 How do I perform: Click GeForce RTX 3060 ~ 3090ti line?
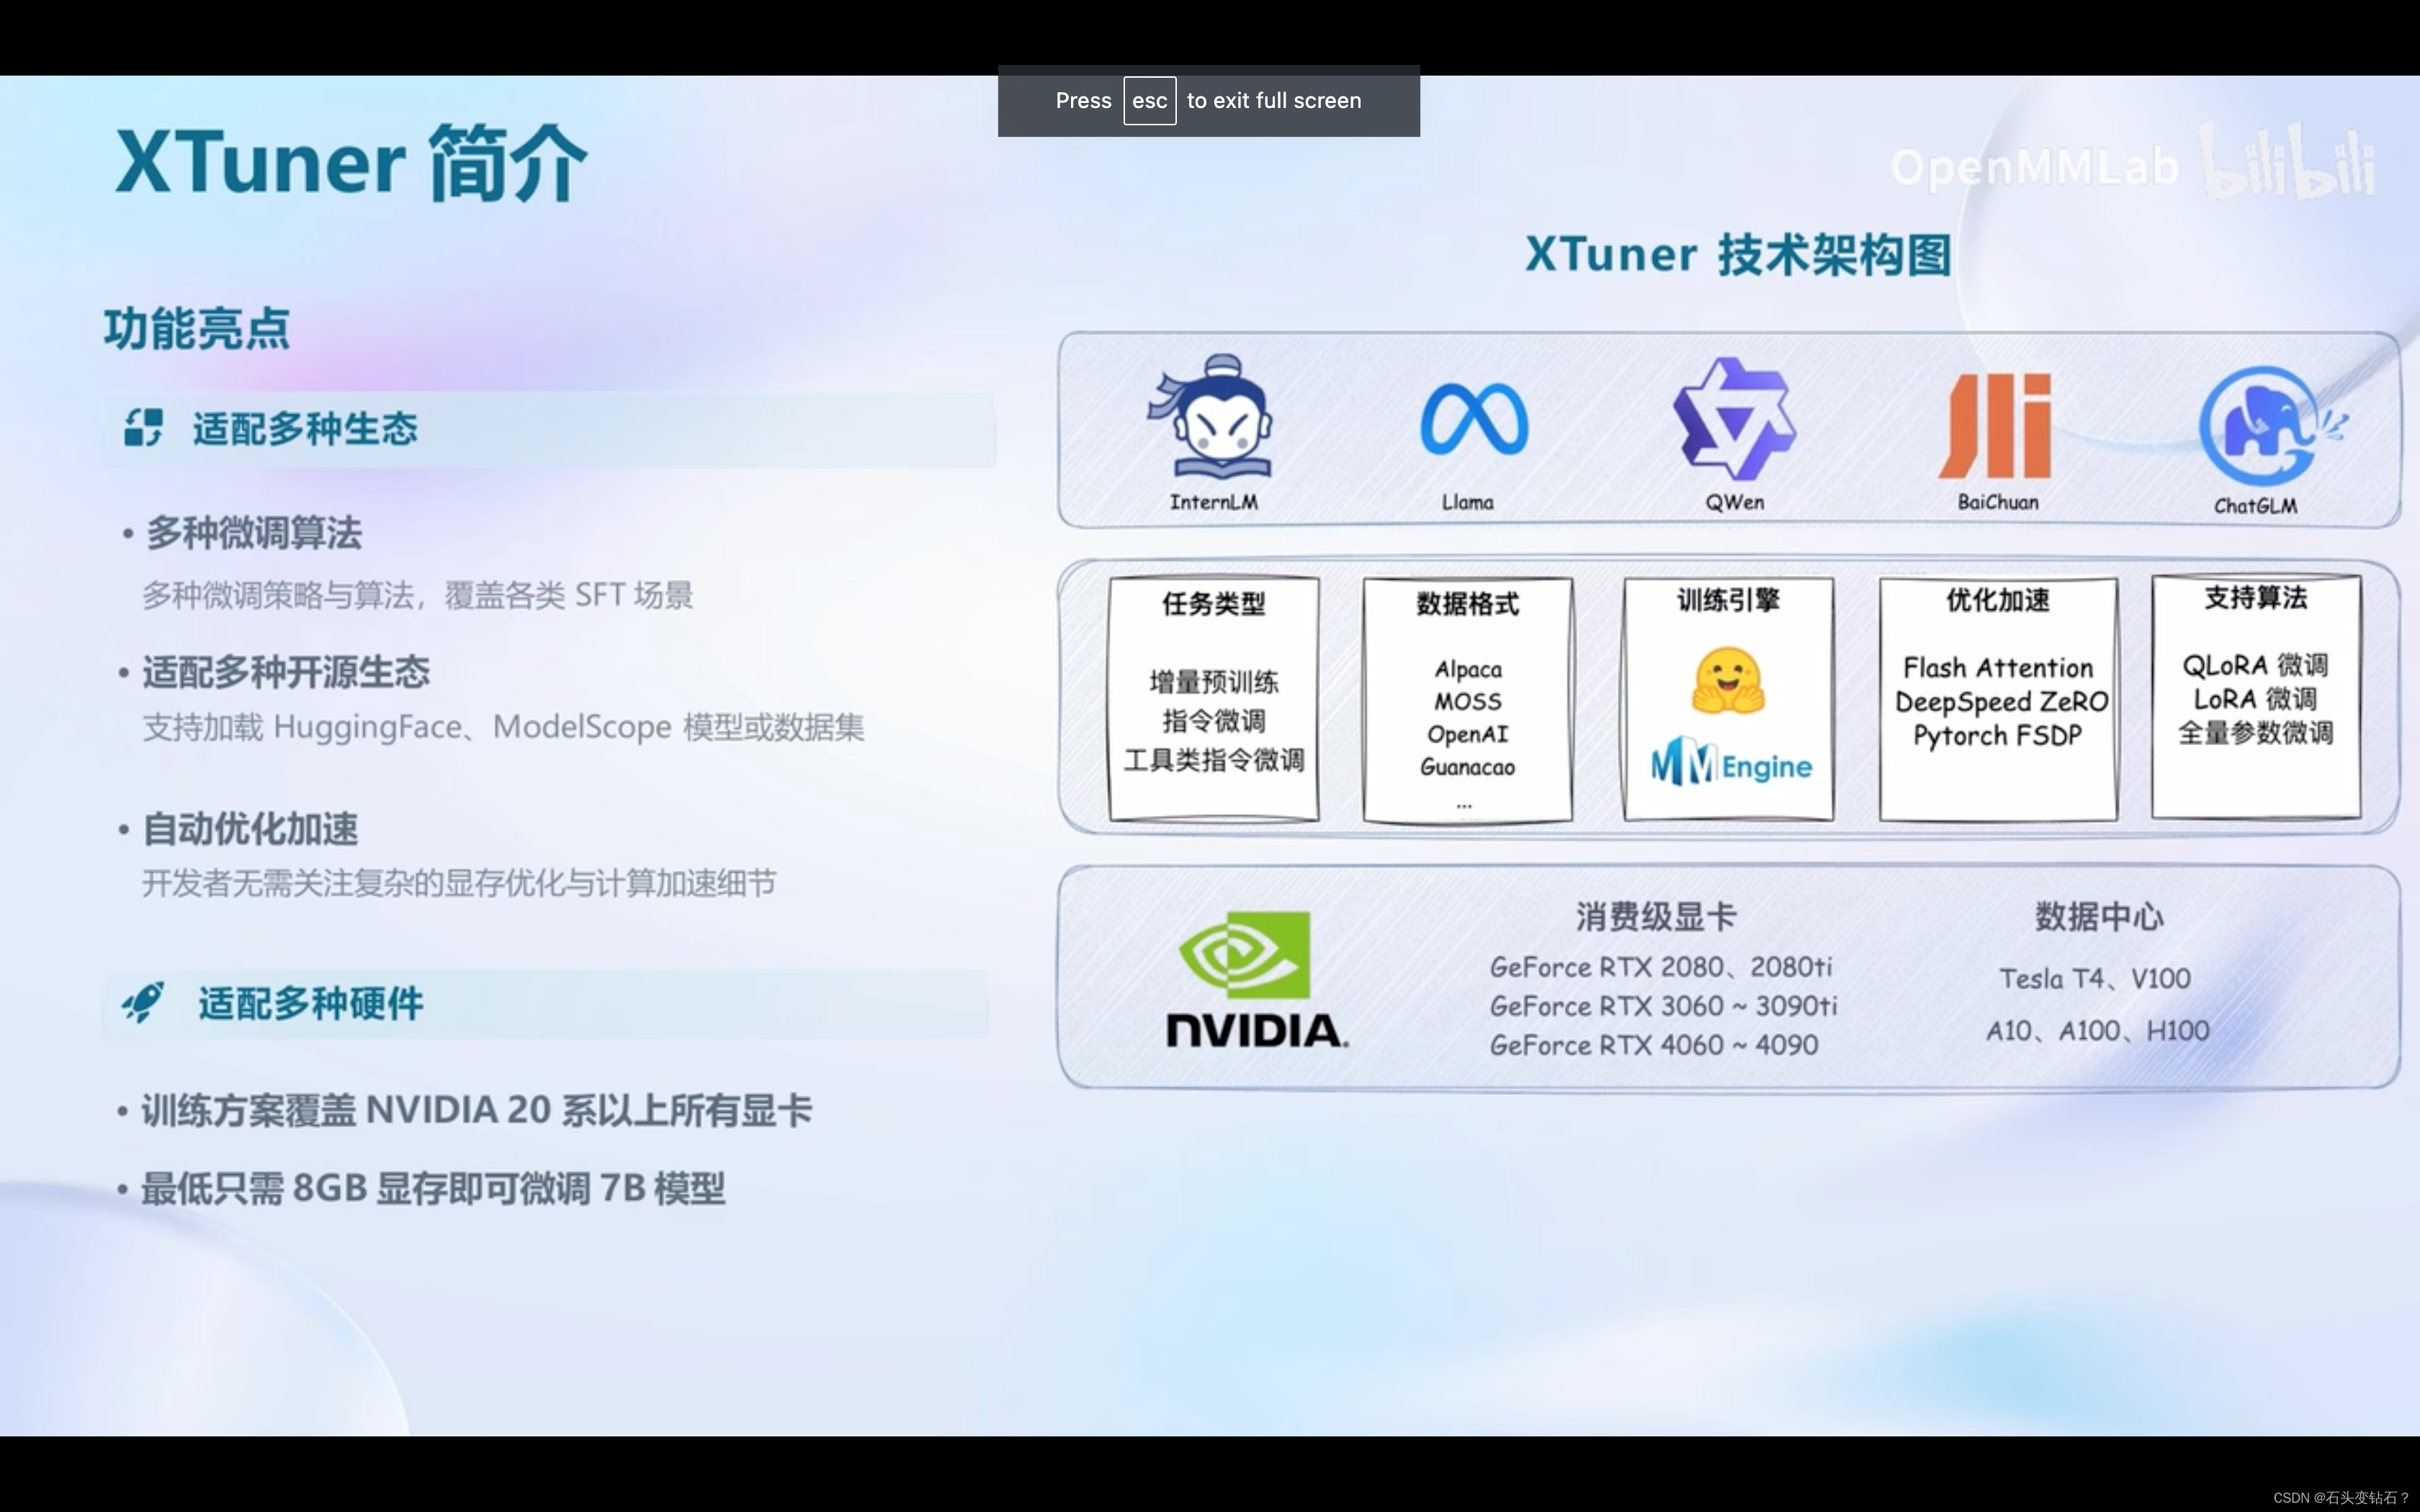pos(1662,1006)
